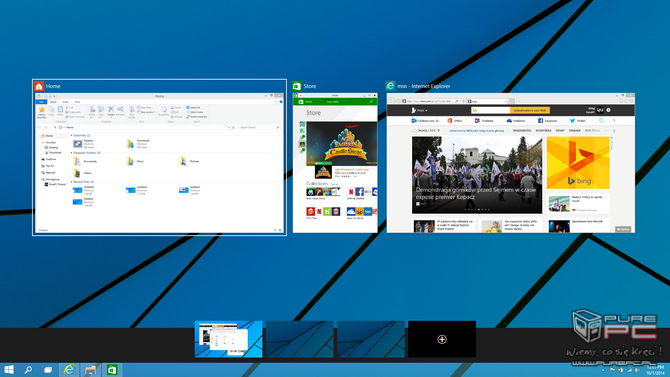Click the Task View taskbar icon
Viewport: 670px width, 377px height.
tap(48, 370)
